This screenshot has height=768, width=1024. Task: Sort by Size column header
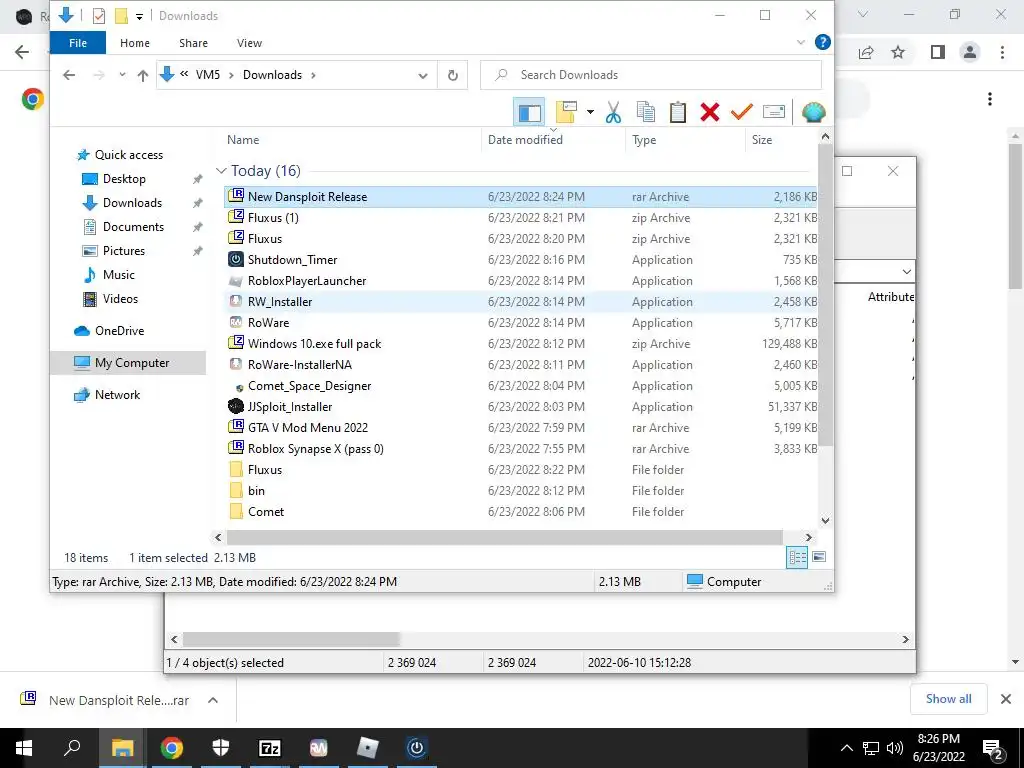click(x=761, y=140)
